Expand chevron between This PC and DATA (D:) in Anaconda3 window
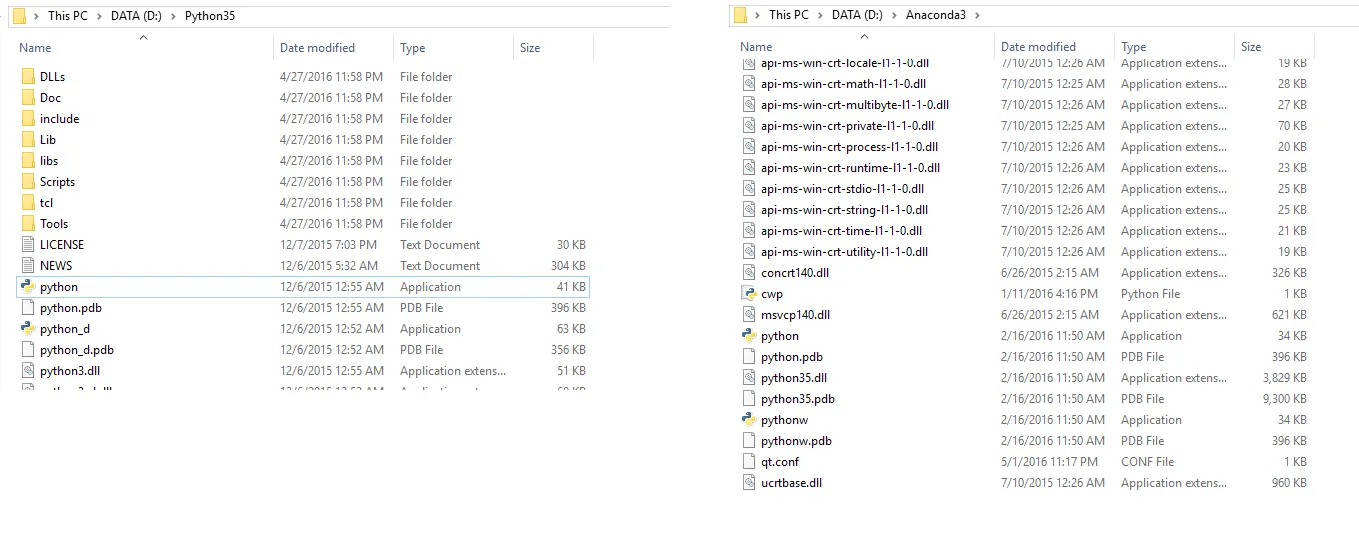This screenshot has width=1359, height=533. pos(820,15)
